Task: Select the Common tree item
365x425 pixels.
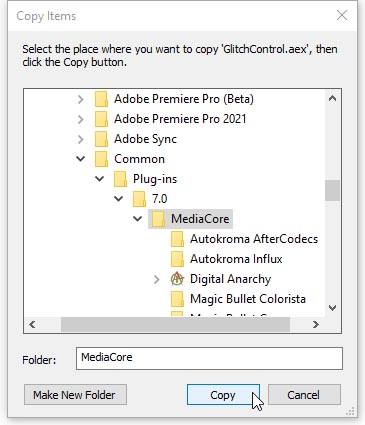Action: click(139, 159)
